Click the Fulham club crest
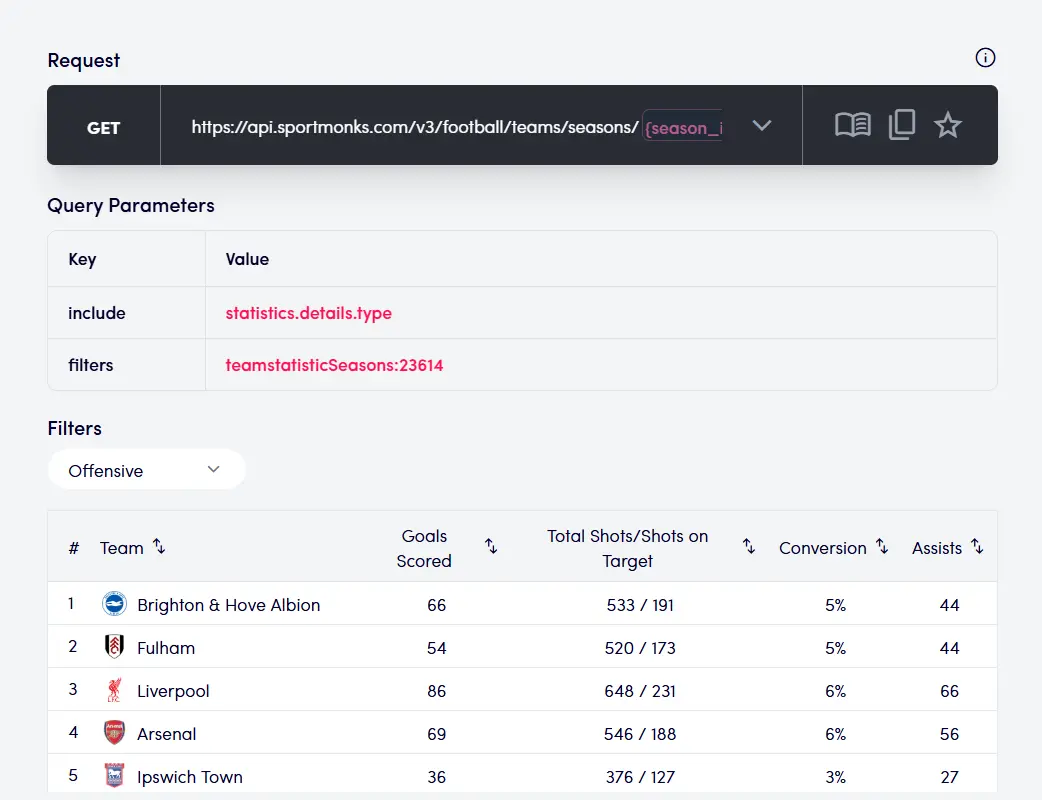 (x=114, y=647)
